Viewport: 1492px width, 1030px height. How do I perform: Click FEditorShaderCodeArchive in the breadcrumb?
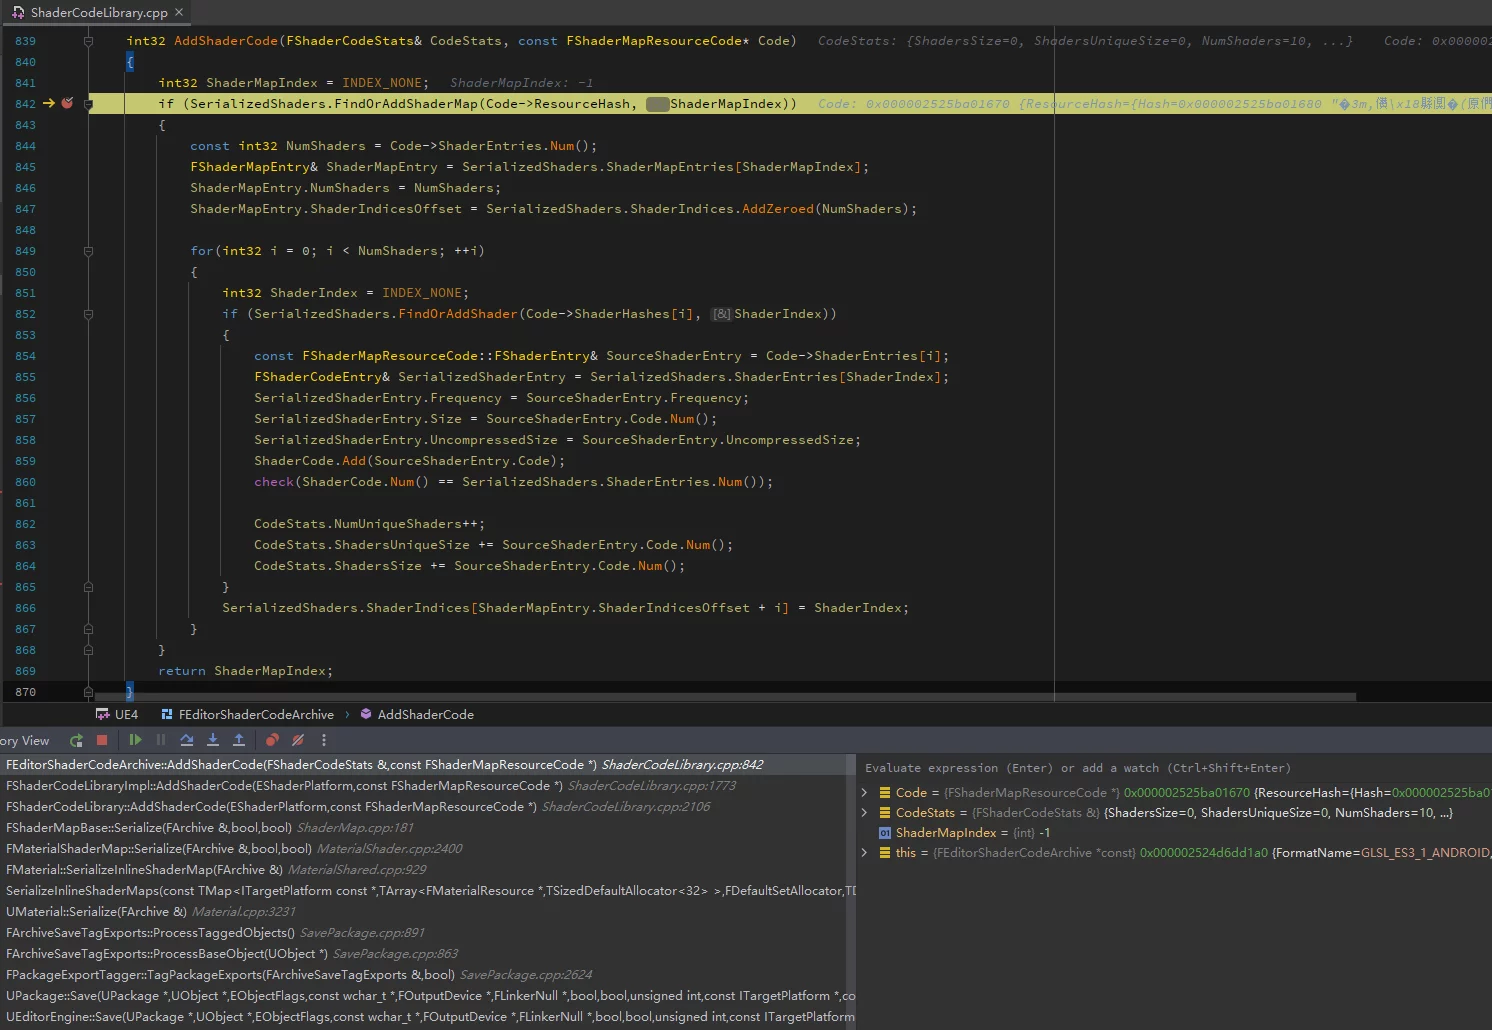point(256,715)
